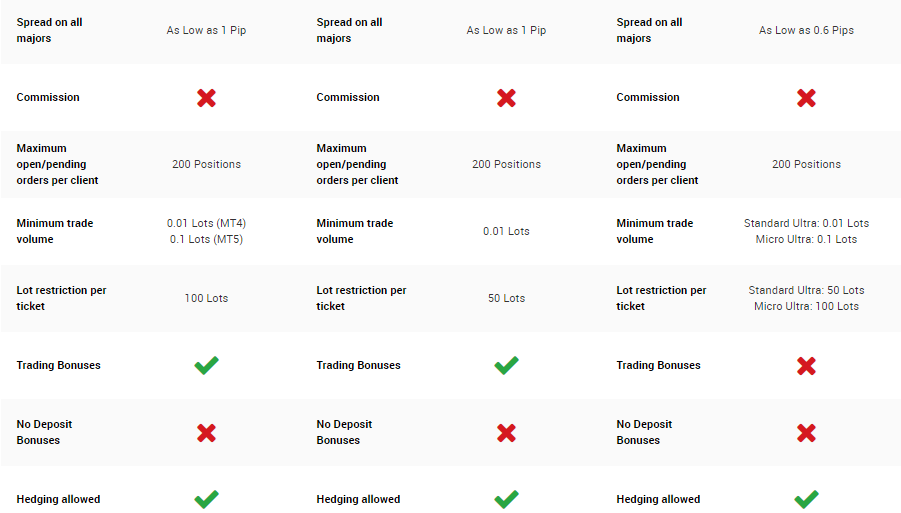Click the red X for No Deposit Bonuses in the middle column
Screen dimensions: 901x513
[x=506, y=433]
